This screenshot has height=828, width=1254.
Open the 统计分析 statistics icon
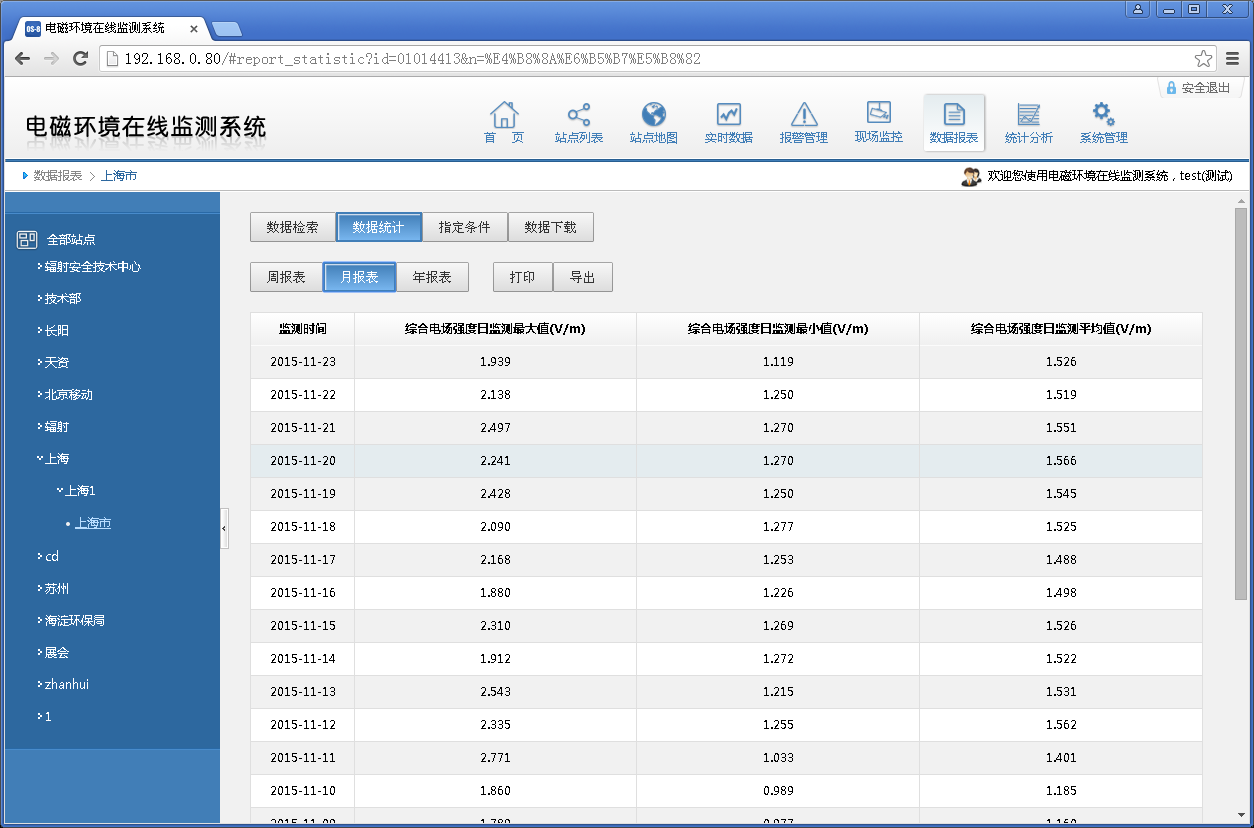[x=1029, y=114]
